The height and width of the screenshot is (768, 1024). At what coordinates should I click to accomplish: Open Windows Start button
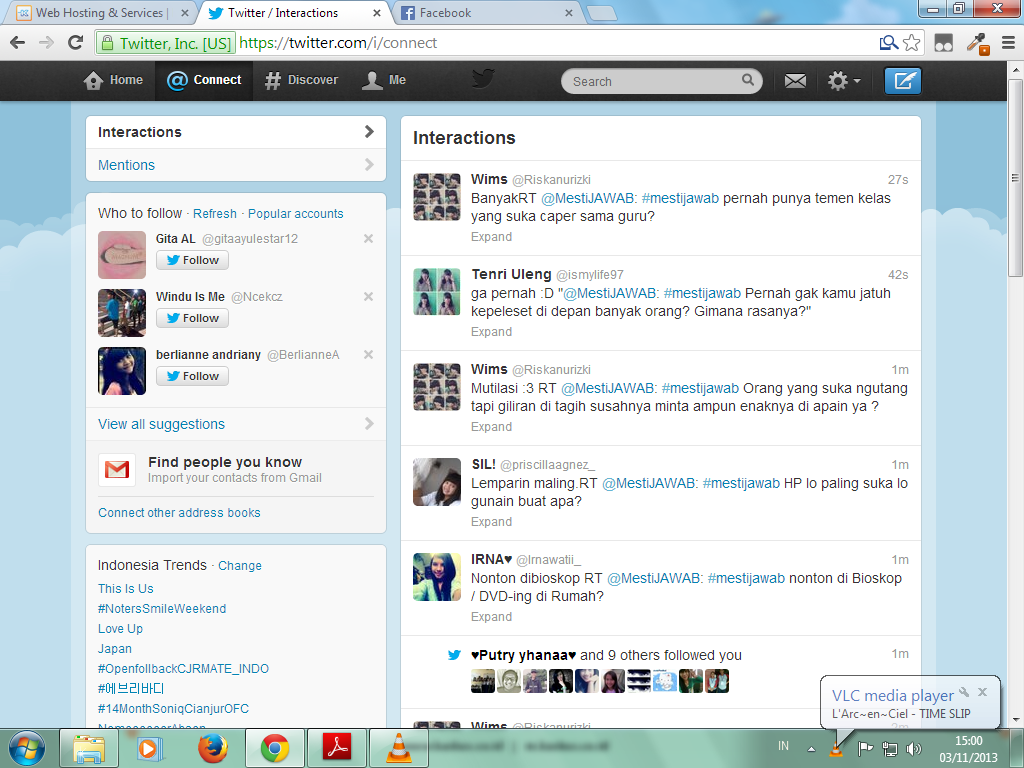click(27, 748)
